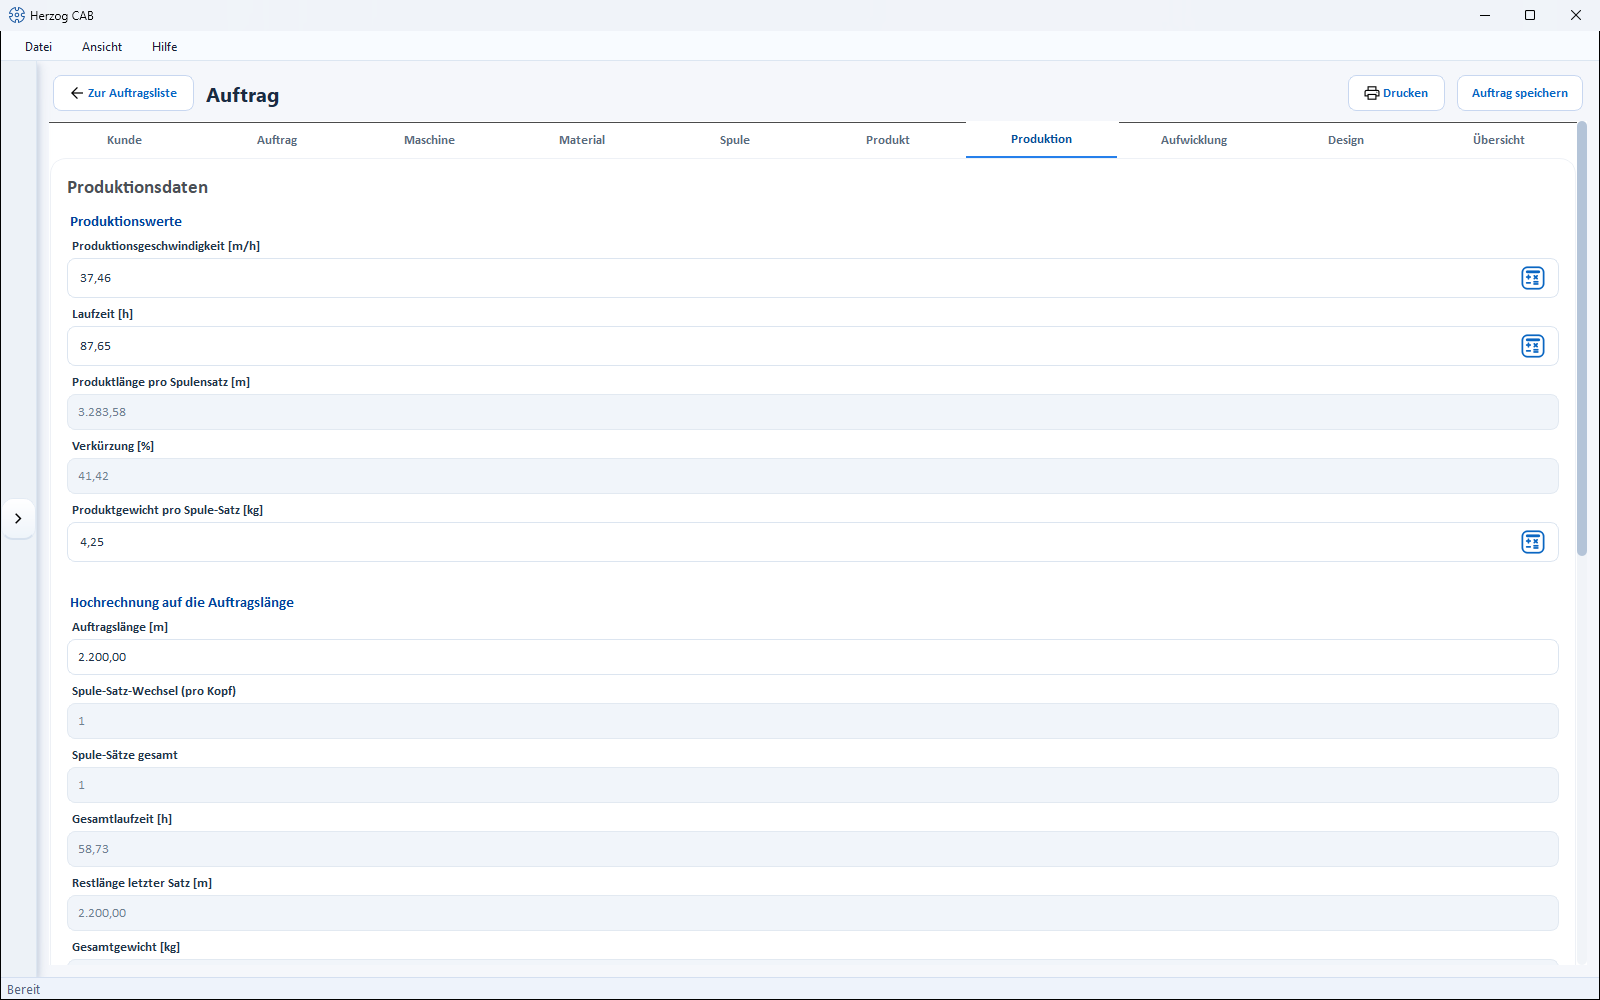Switch to the Material tab
Screen dimensions: 1600x1000
[x=582, y=140]
